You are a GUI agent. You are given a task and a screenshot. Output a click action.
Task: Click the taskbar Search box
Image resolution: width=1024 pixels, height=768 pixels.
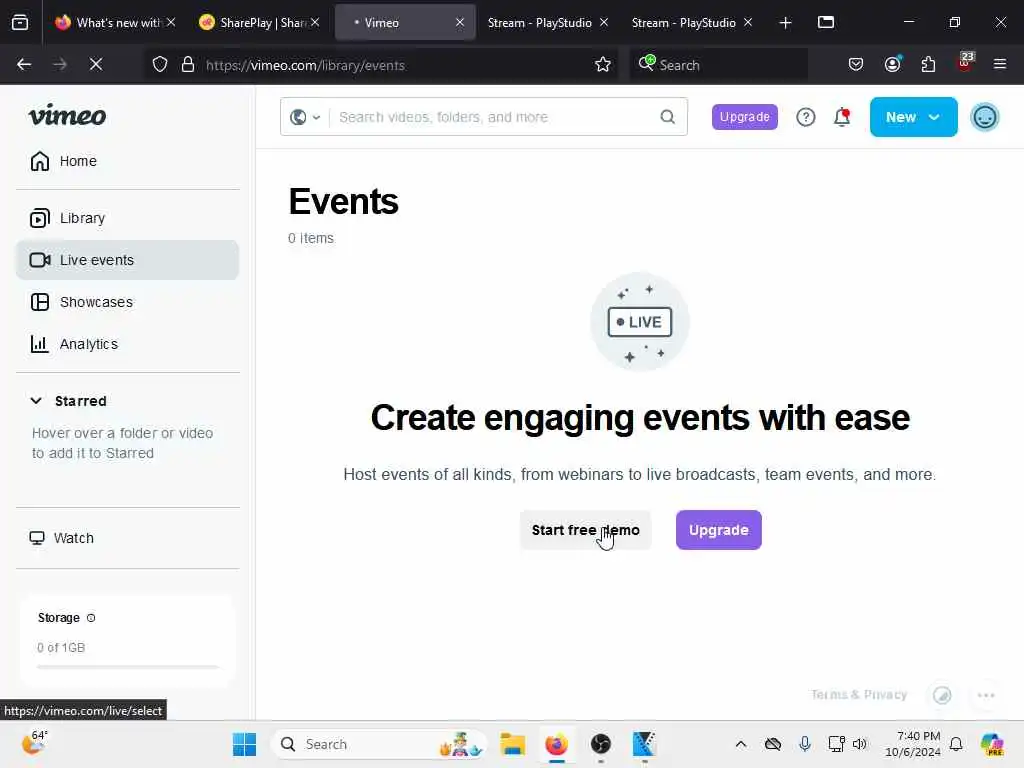point(379,744)
